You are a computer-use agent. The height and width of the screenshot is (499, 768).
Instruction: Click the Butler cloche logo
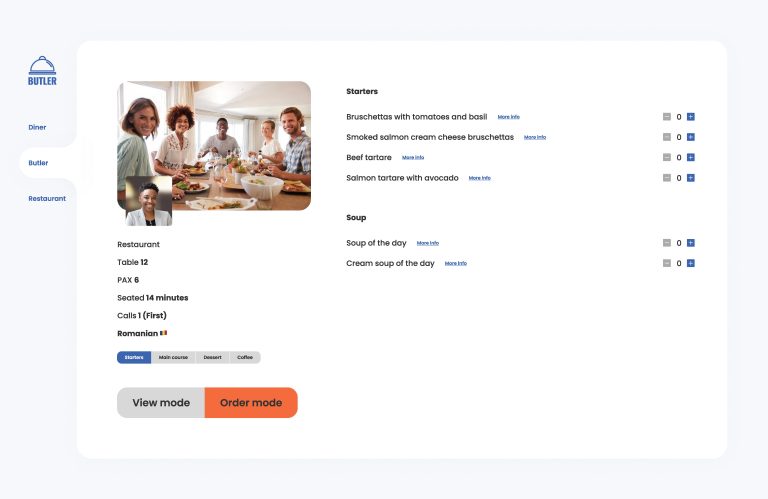click(42, 70)
